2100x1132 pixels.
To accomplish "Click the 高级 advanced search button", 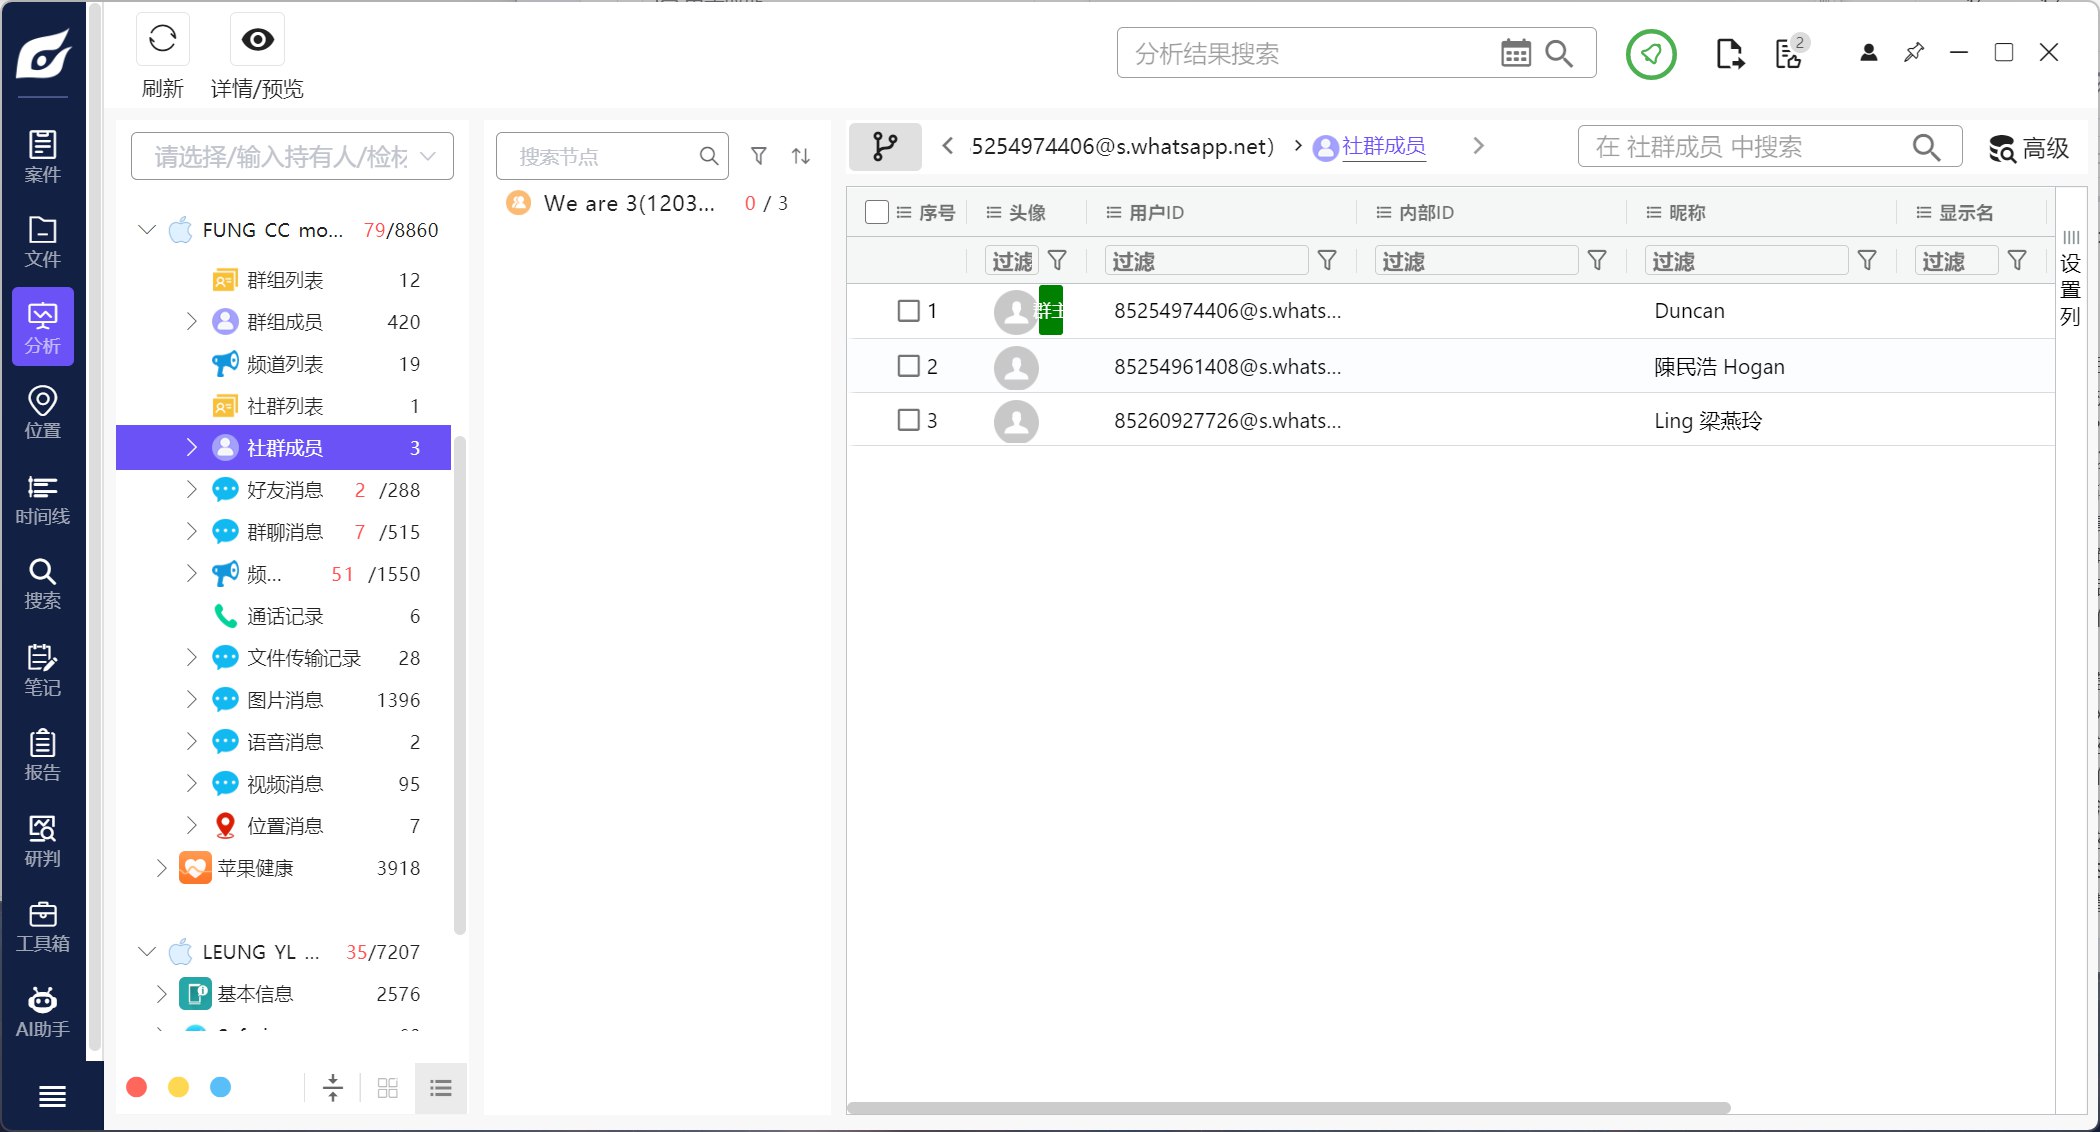I will point(2028,148).
